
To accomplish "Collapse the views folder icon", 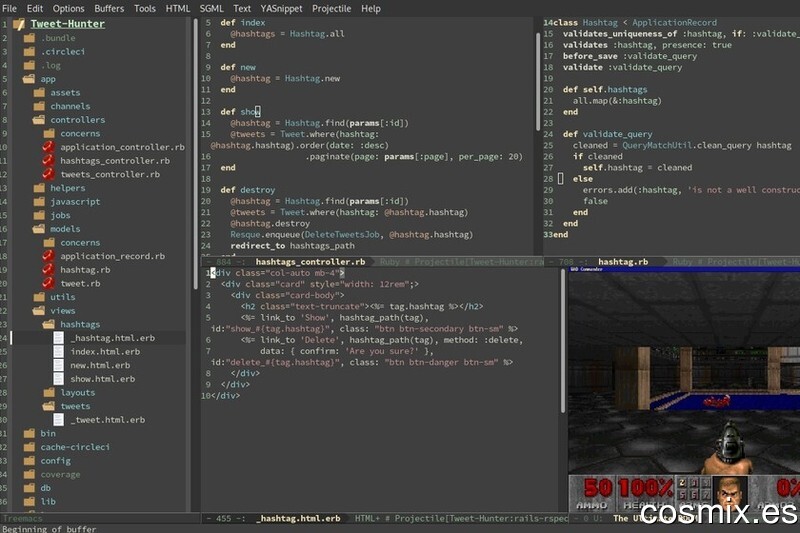I will coord(39,311).
